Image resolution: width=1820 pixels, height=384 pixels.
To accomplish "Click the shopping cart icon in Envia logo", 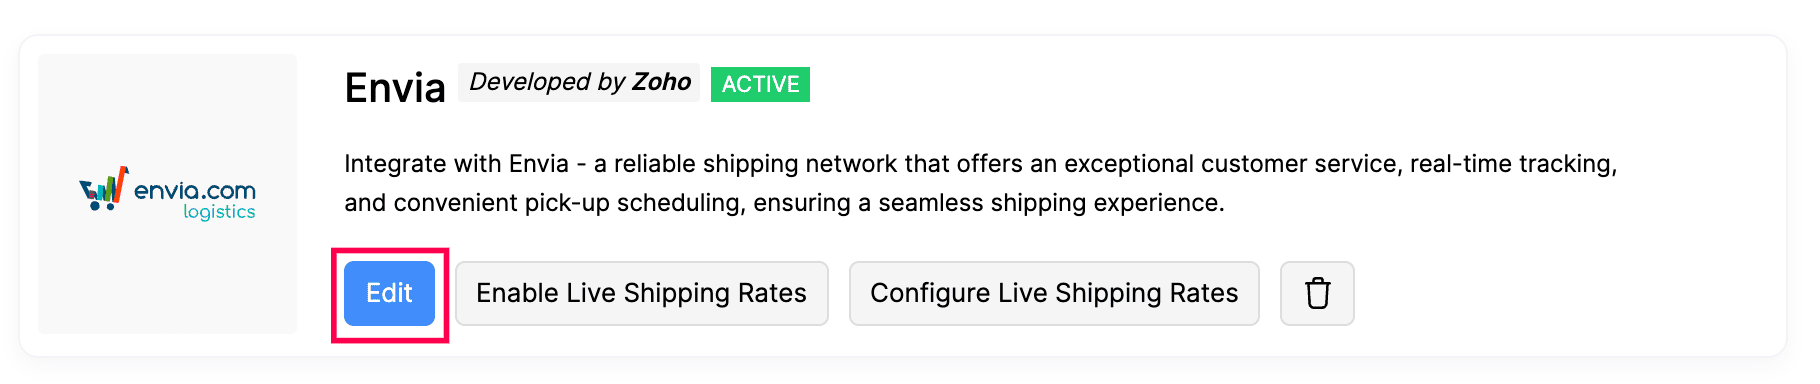I will pyautogui.click(x=104, y=189).
